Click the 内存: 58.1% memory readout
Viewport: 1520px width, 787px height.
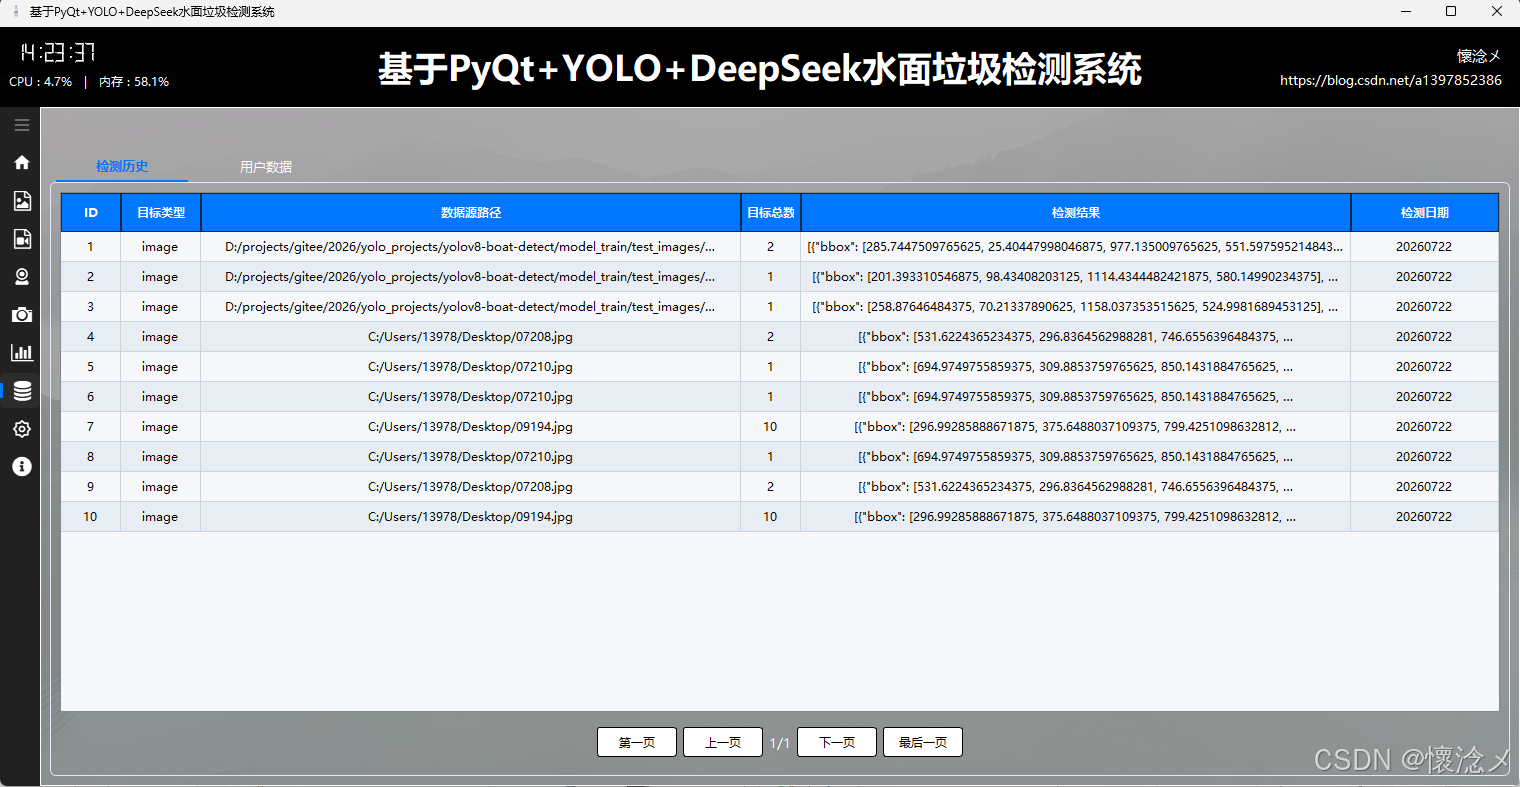(134, 82)
